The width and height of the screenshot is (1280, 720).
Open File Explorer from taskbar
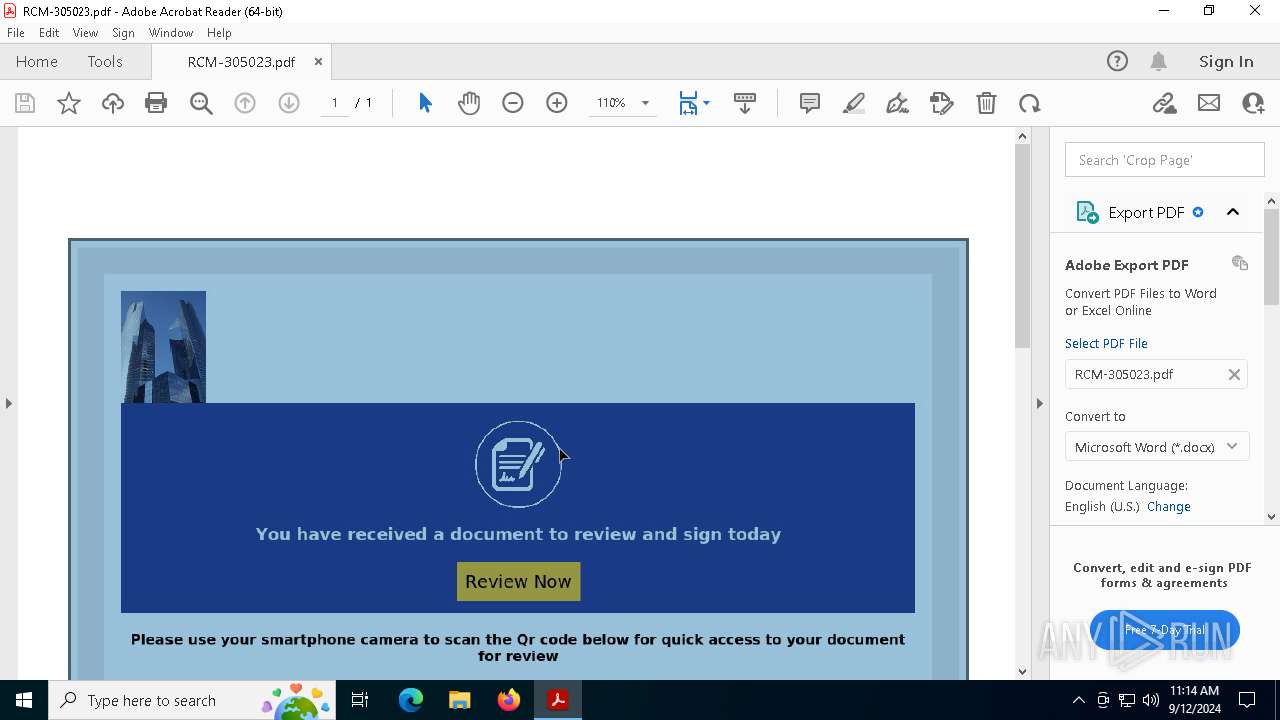coord(460,700)
